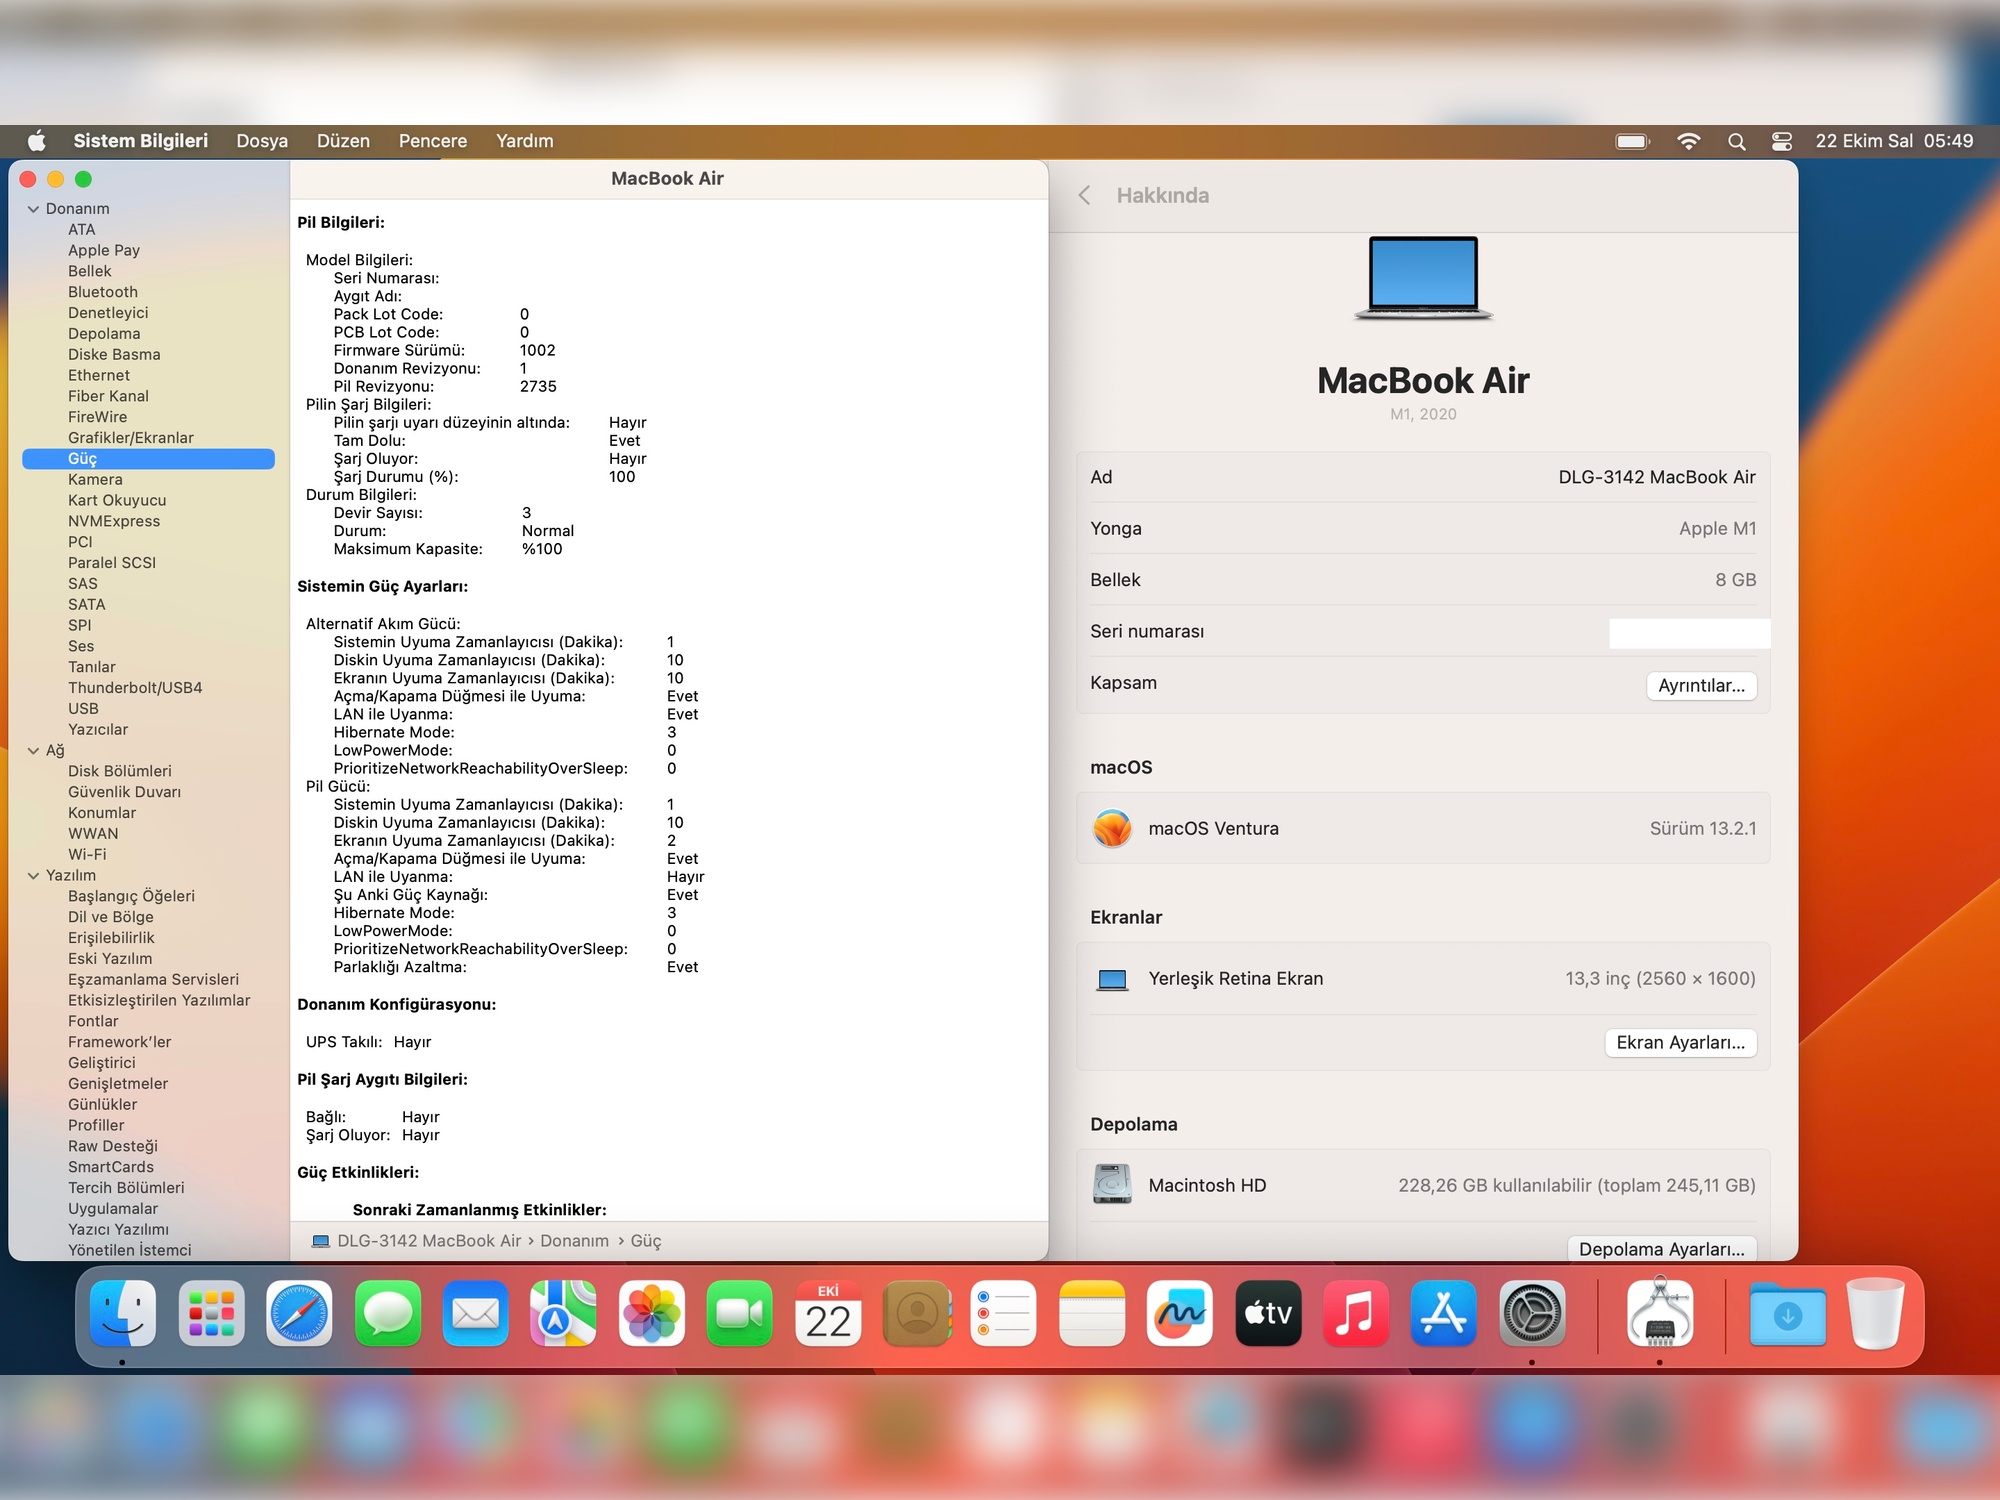Click the battery status icon
2000x1500 pixels.
(1633, 141)
